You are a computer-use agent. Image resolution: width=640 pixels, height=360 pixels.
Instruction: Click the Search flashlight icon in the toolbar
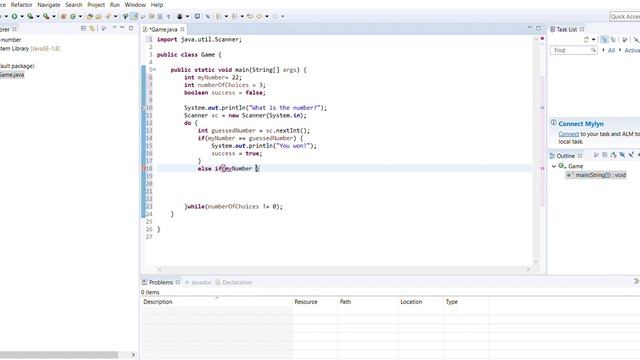(108, 16)
